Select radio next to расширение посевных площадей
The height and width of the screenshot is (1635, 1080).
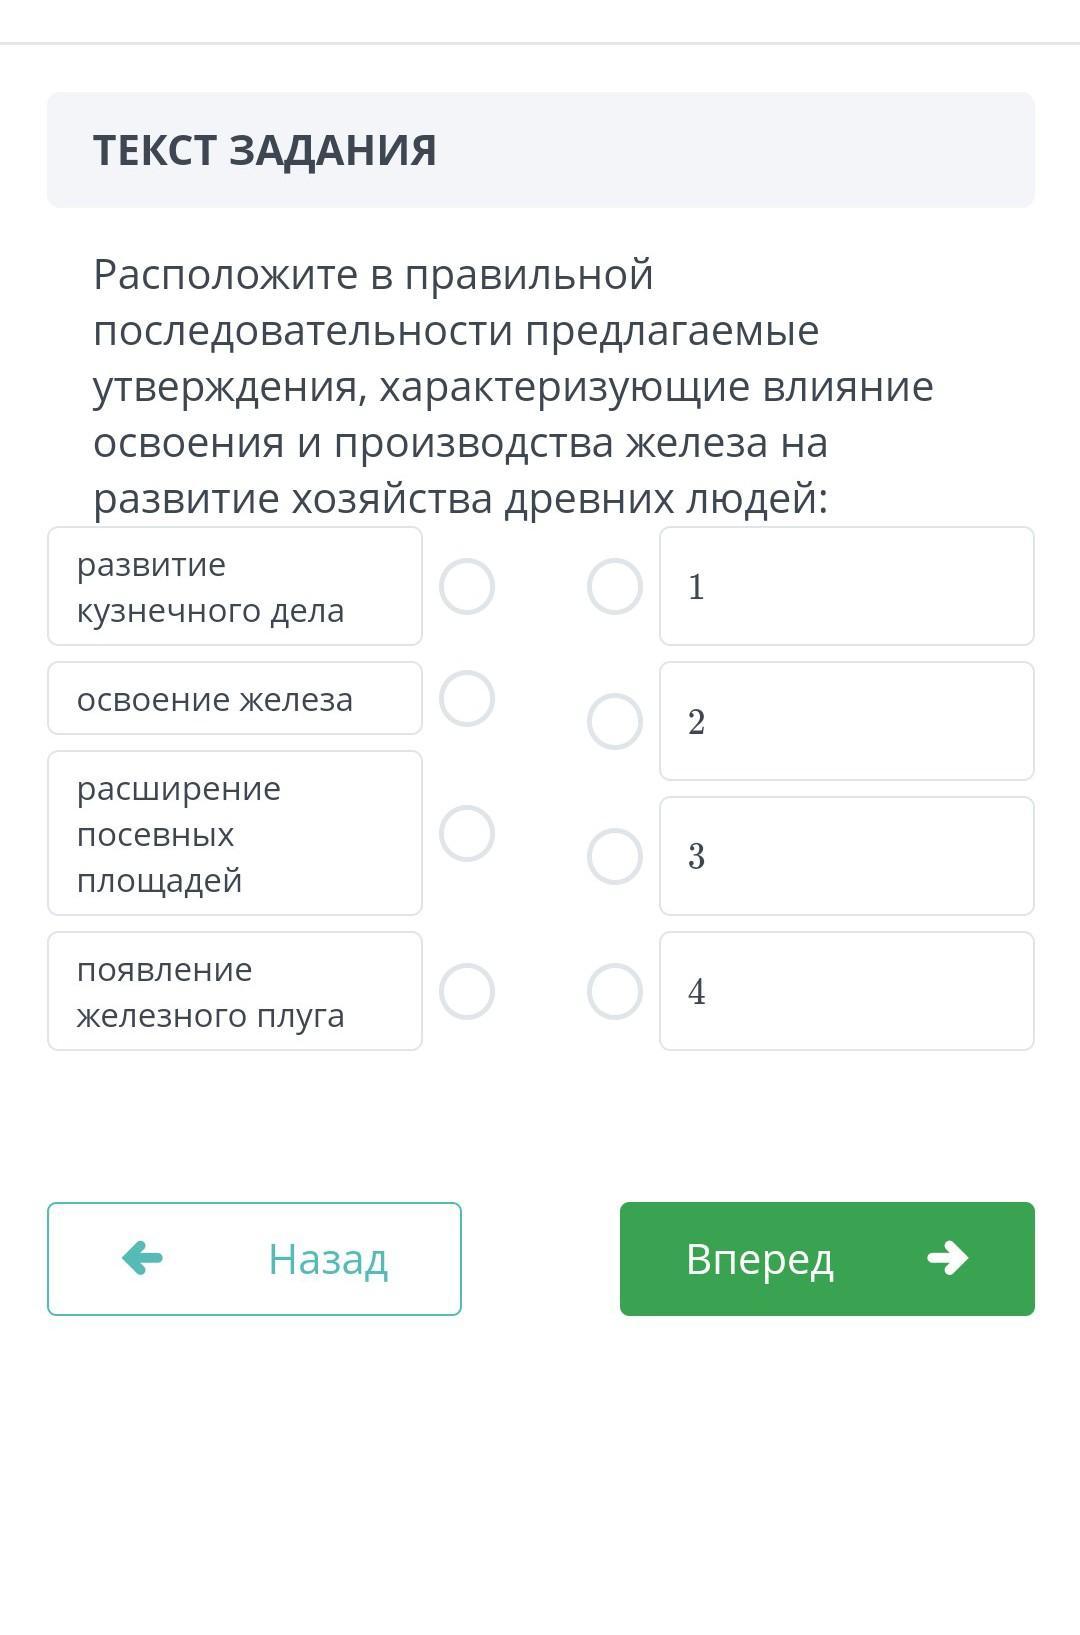click(467, 833)
